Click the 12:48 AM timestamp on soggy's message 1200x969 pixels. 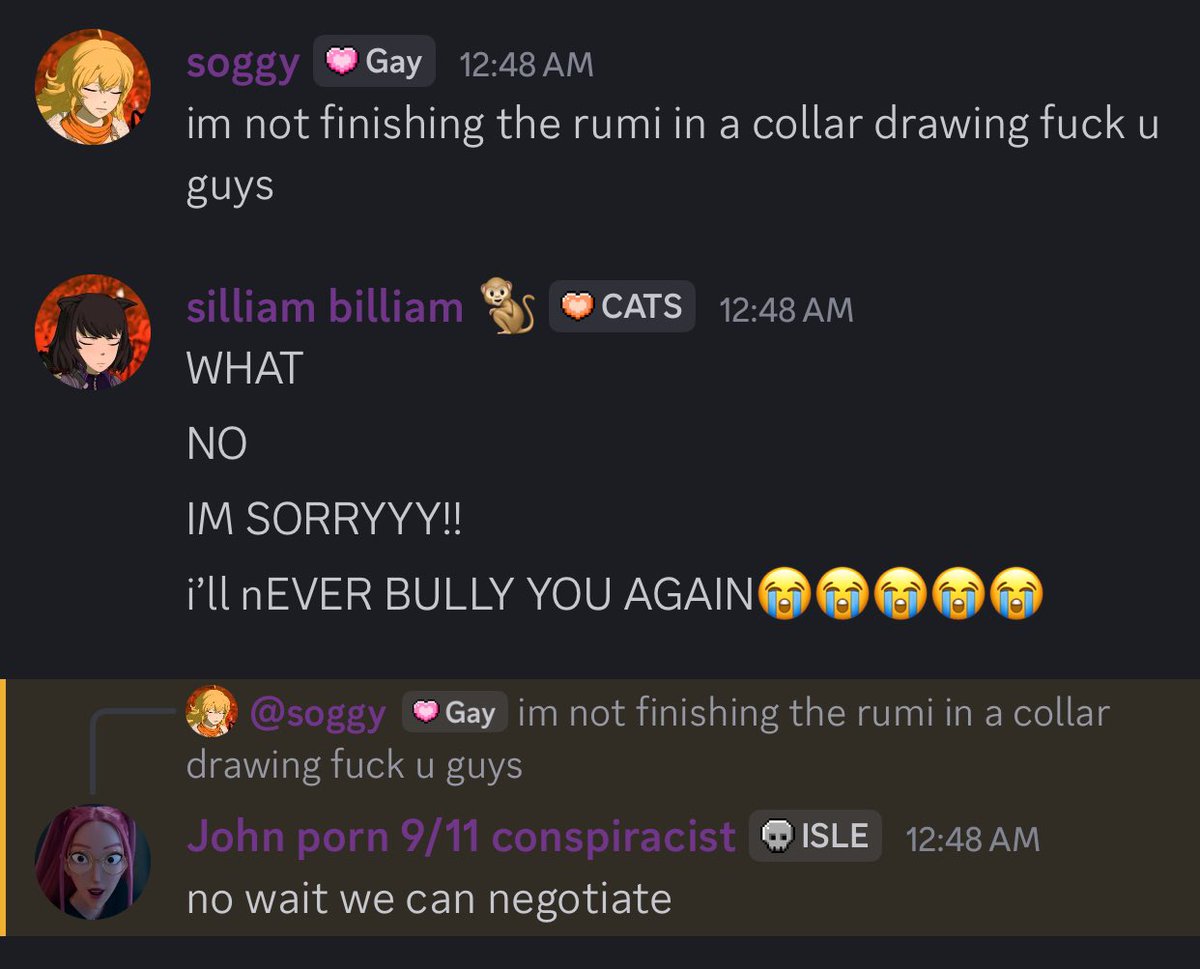pos(526,65)
